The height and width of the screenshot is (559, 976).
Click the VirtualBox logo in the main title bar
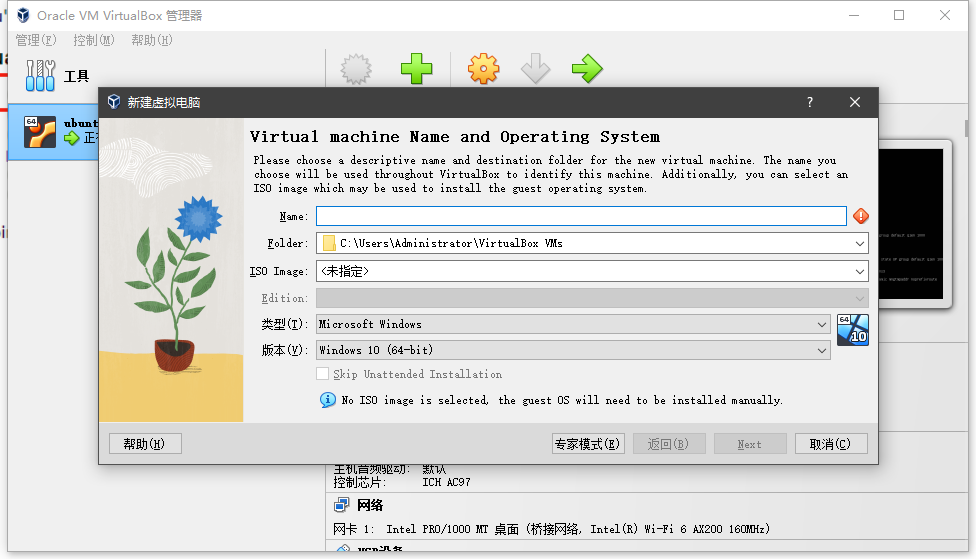(23, 15)
